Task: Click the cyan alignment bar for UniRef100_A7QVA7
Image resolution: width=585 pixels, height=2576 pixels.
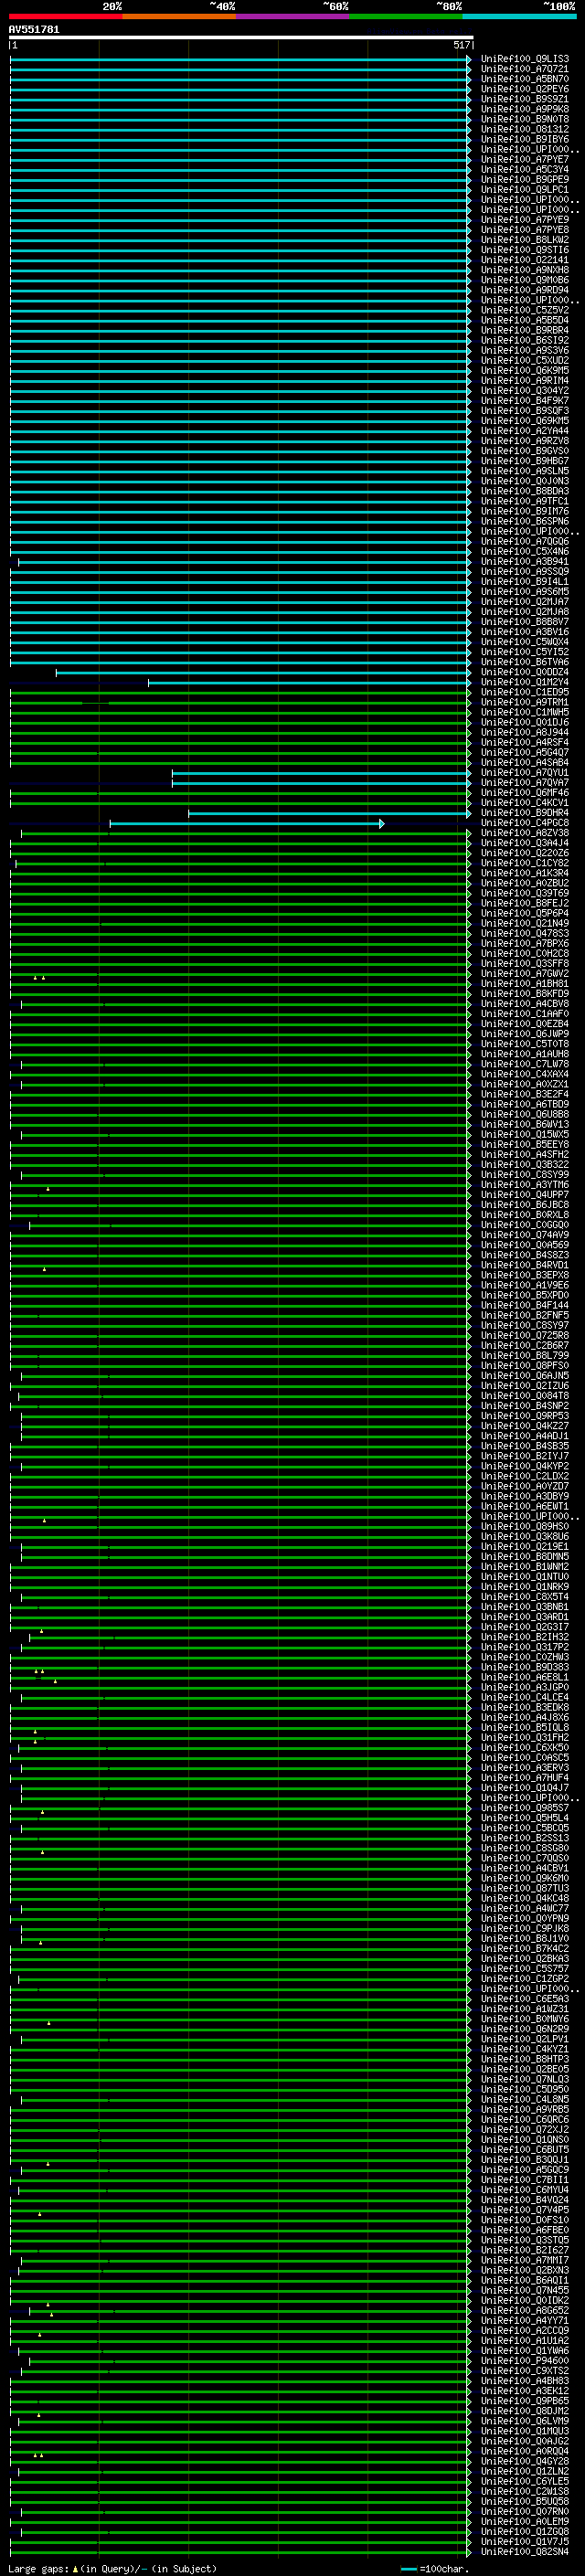Action: tap(321, 783)
